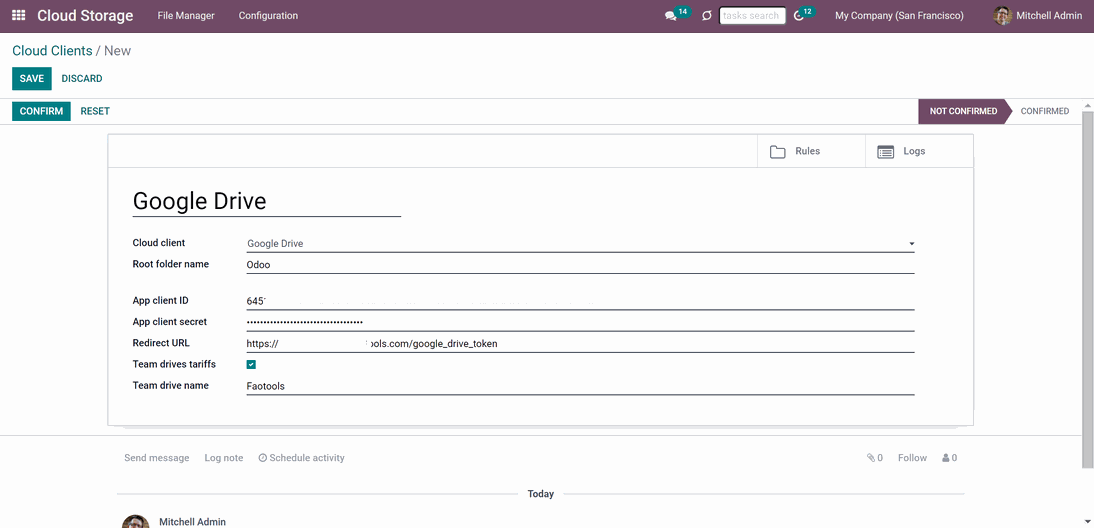Screen dimensions: 1094x528
Task: Open the conversations chat icon
Action: pyautogui.click(x=670, y=16)
